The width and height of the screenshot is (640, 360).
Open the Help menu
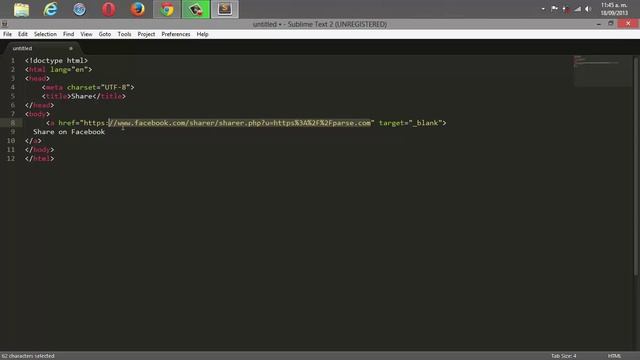point(202,34)
